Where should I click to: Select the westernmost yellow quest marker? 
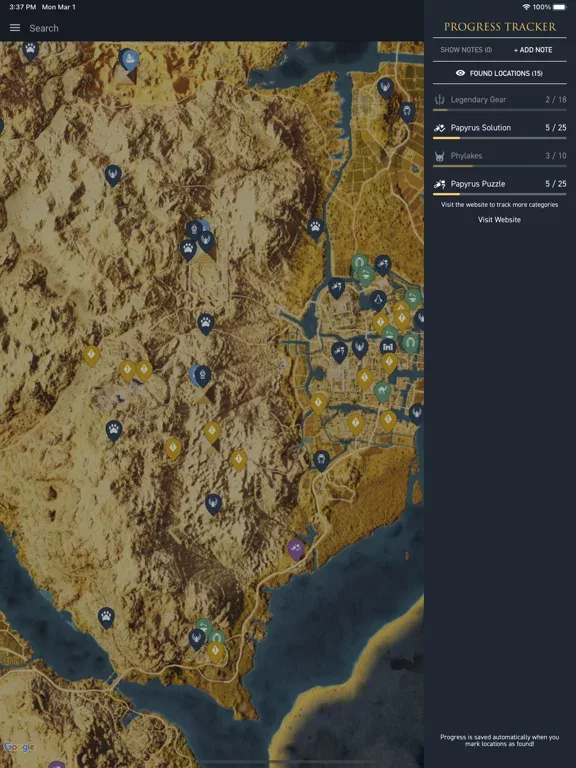click(91, 356)
